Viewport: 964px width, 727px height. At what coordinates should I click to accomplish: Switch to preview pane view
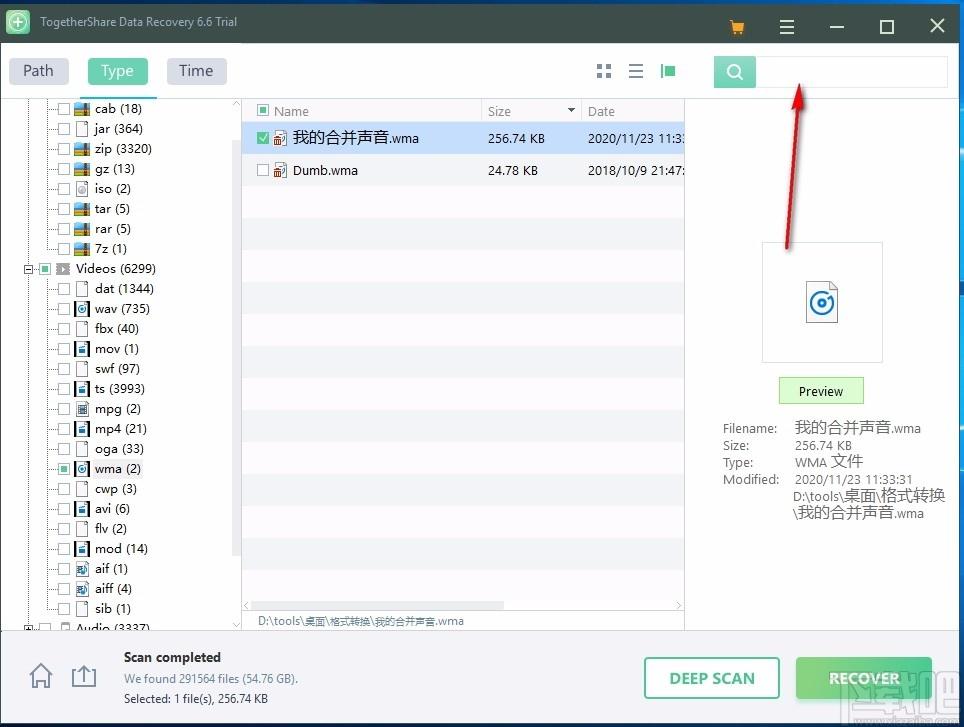click(668, 71)
